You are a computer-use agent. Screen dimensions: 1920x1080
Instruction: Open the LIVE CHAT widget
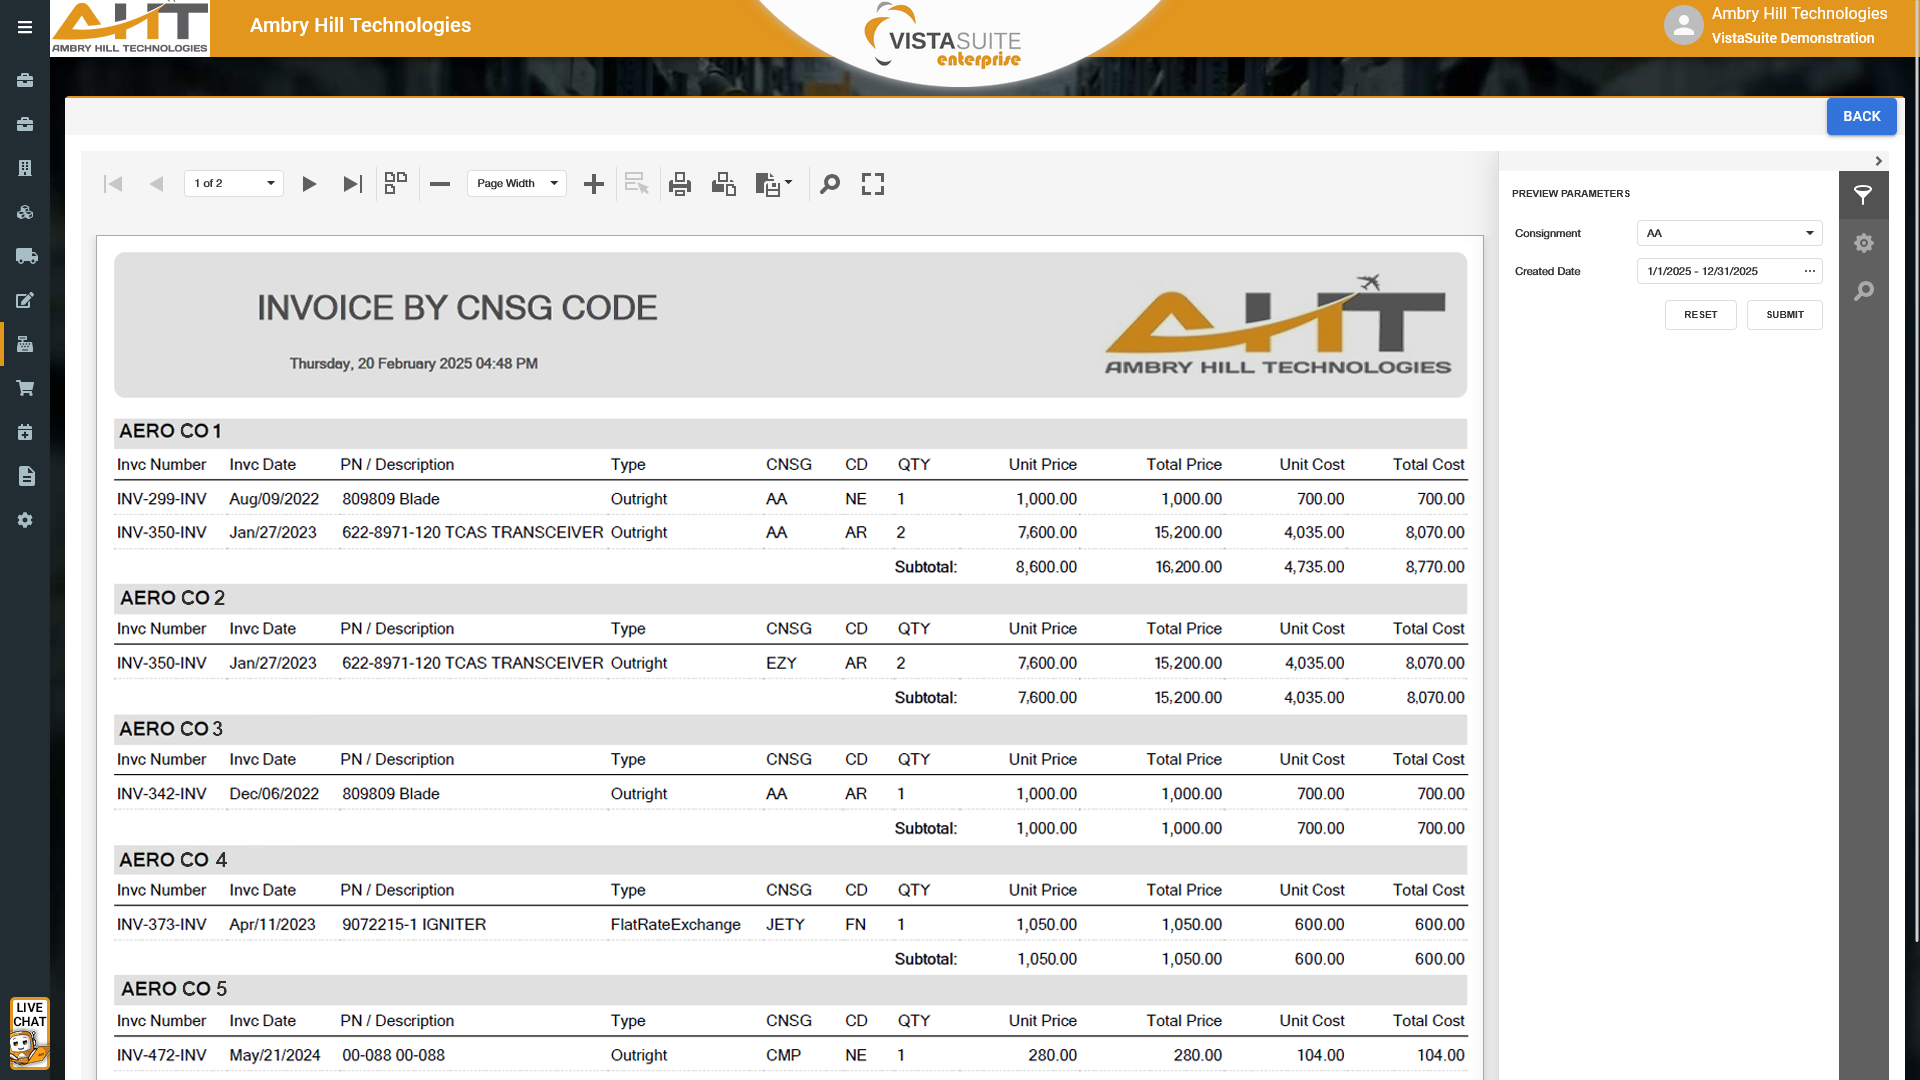29,1033
